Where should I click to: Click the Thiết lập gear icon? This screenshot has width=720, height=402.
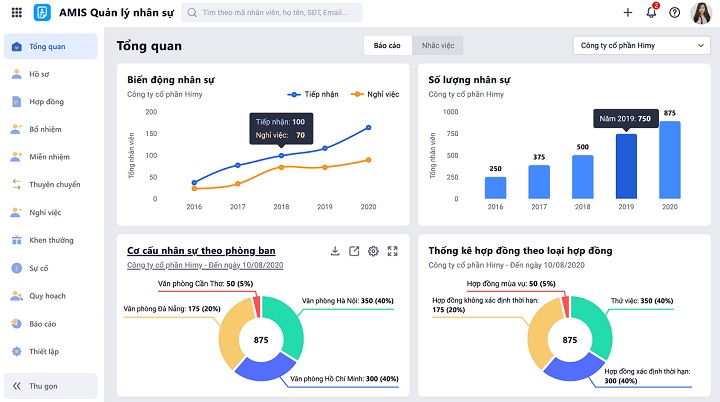(17, 351)
